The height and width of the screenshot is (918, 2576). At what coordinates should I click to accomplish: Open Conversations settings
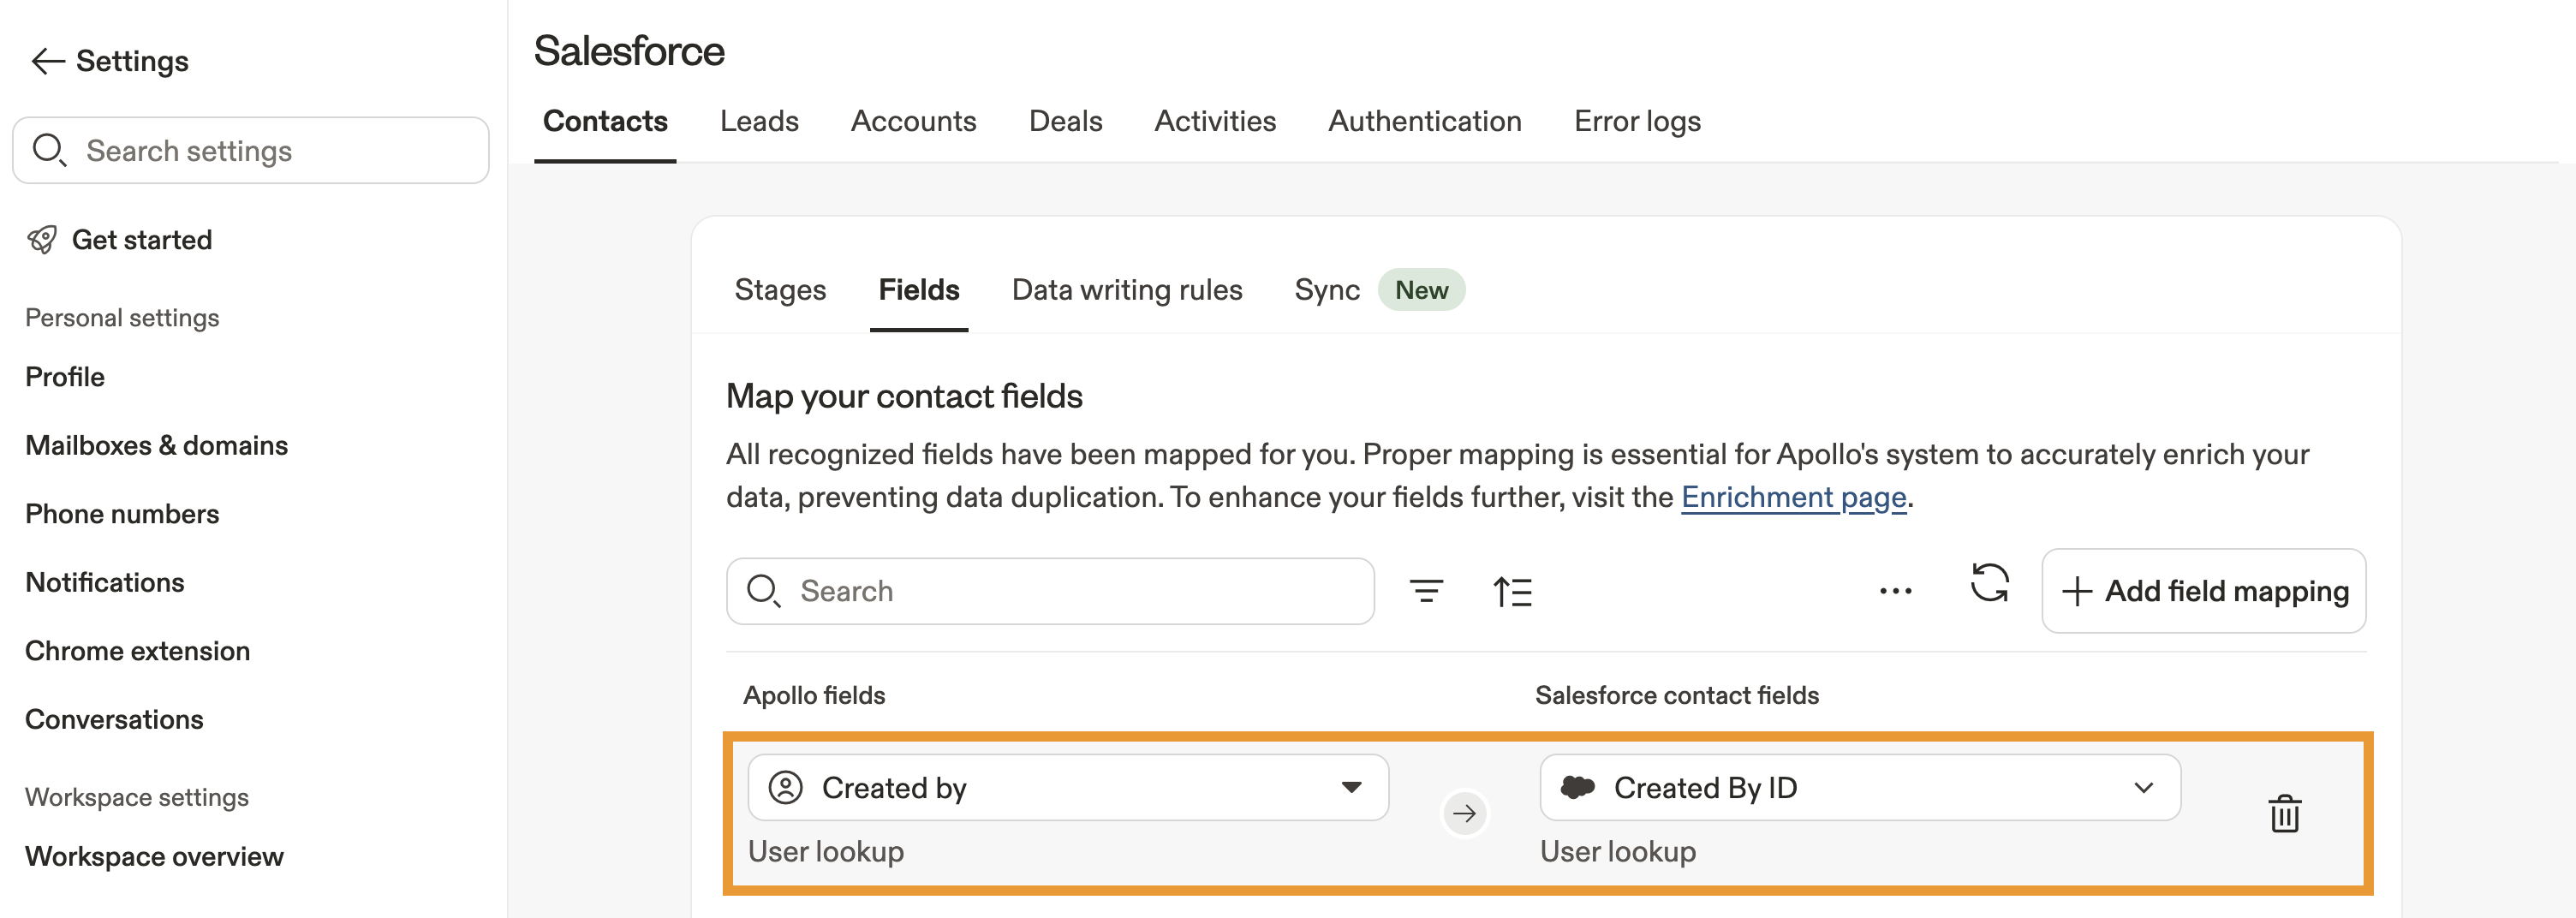coord(114,720)
